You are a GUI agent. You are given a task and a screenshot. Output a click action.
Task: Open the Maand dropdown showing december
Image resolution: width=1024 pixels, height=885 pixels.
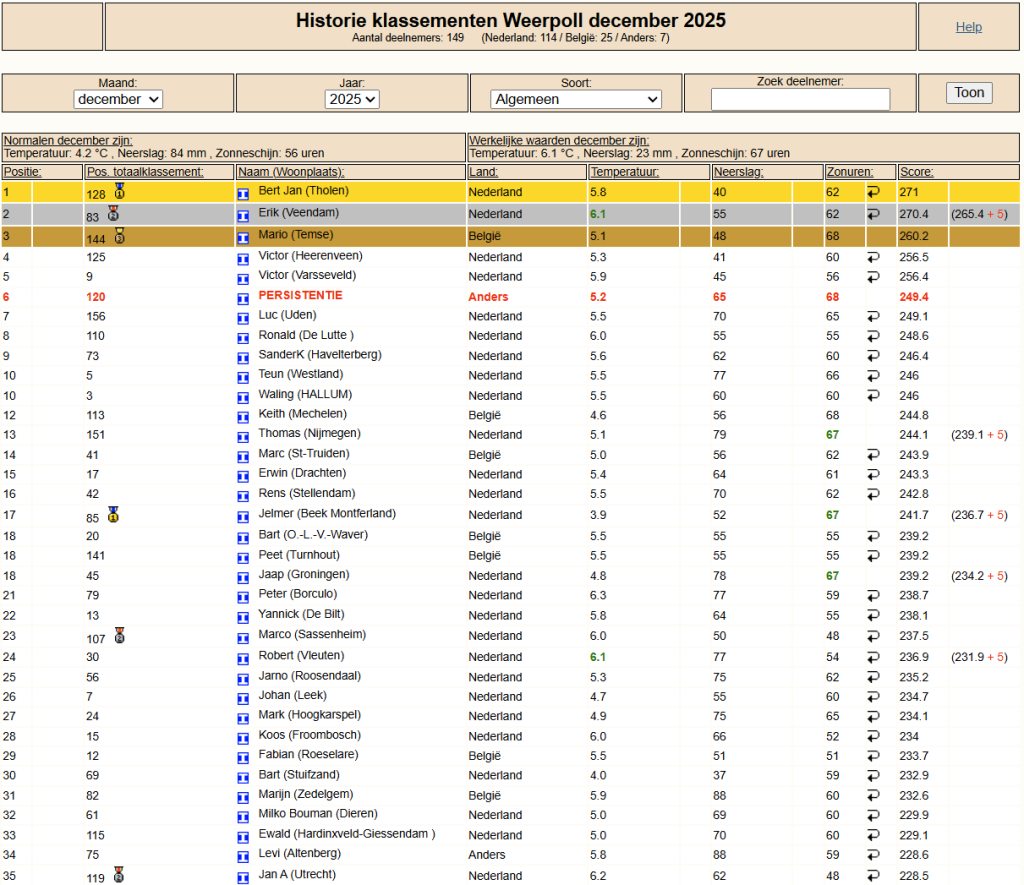(x=118, y=99)
